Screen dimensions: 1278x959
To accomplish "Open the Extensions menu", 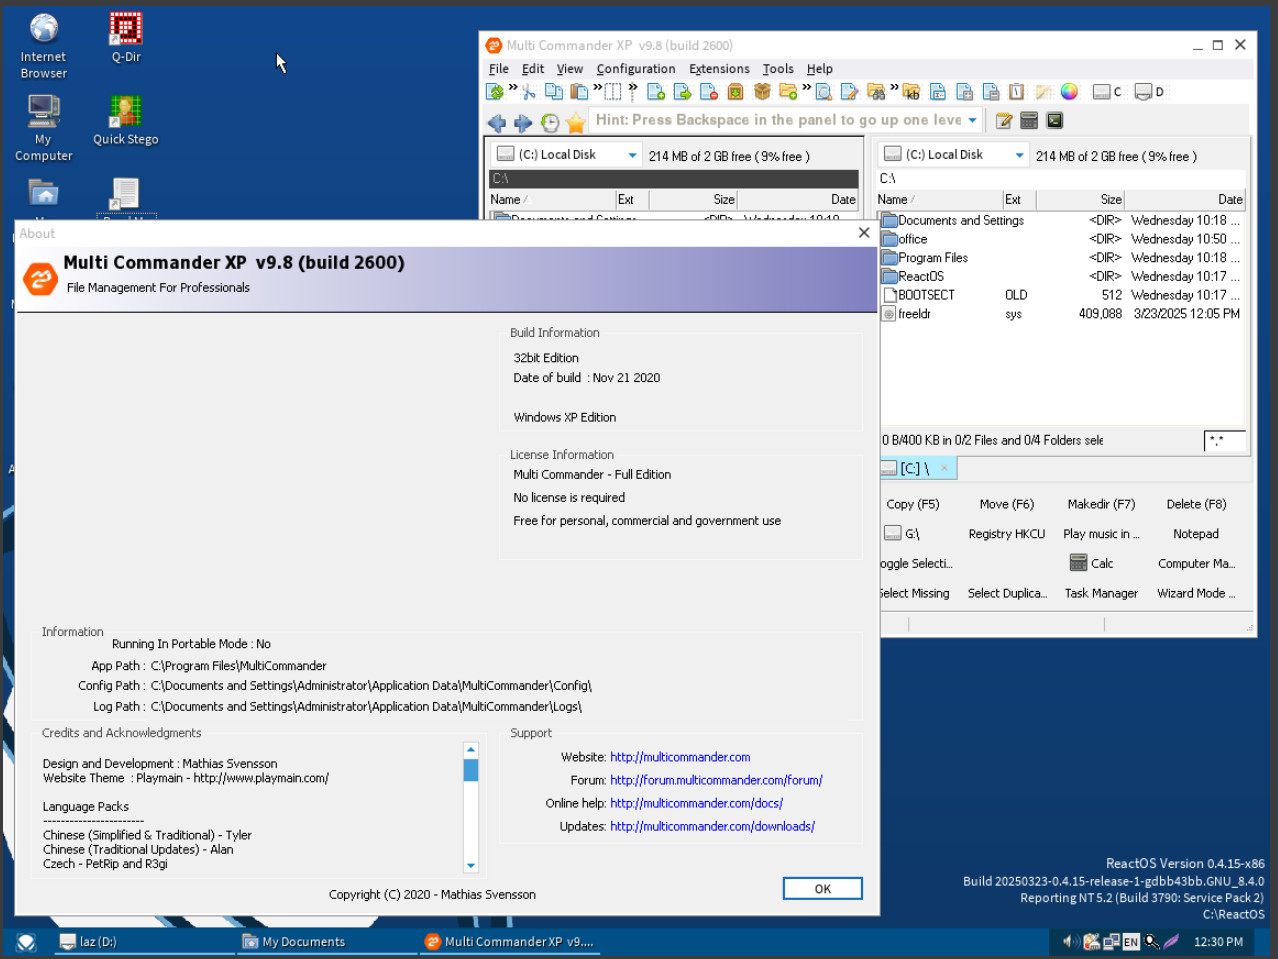I will (x=719, y=69).
